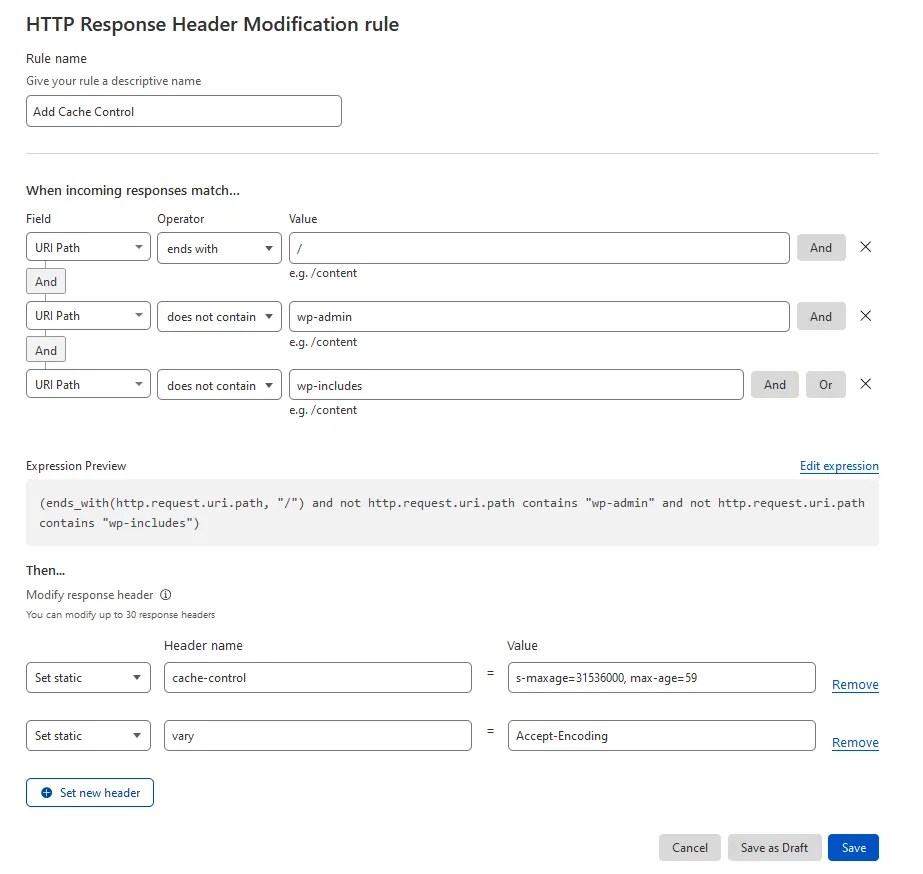Save the rule
Screen dimensions: 923x874
point(853,847)
